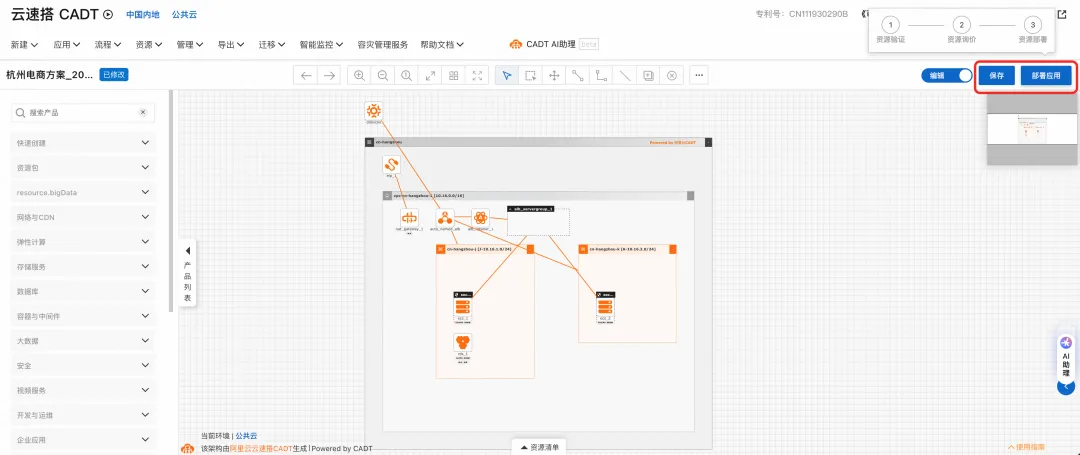This screenshot has width=1080, height=455.
Task: Select the ecs server node in cn-hangzhou-j zone
Action: point(462,306)
